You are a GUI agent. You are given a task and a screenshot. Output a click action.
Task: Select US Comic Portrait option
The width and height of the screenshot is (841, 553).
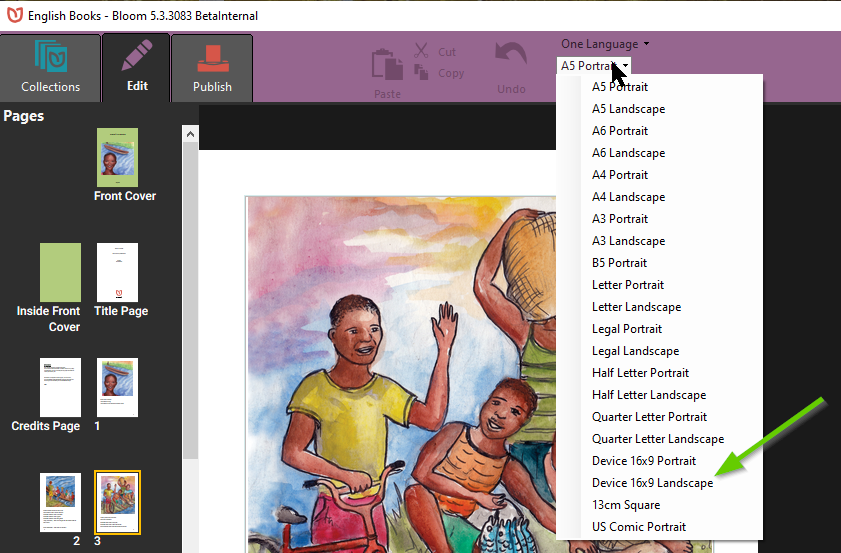[638, 527]
